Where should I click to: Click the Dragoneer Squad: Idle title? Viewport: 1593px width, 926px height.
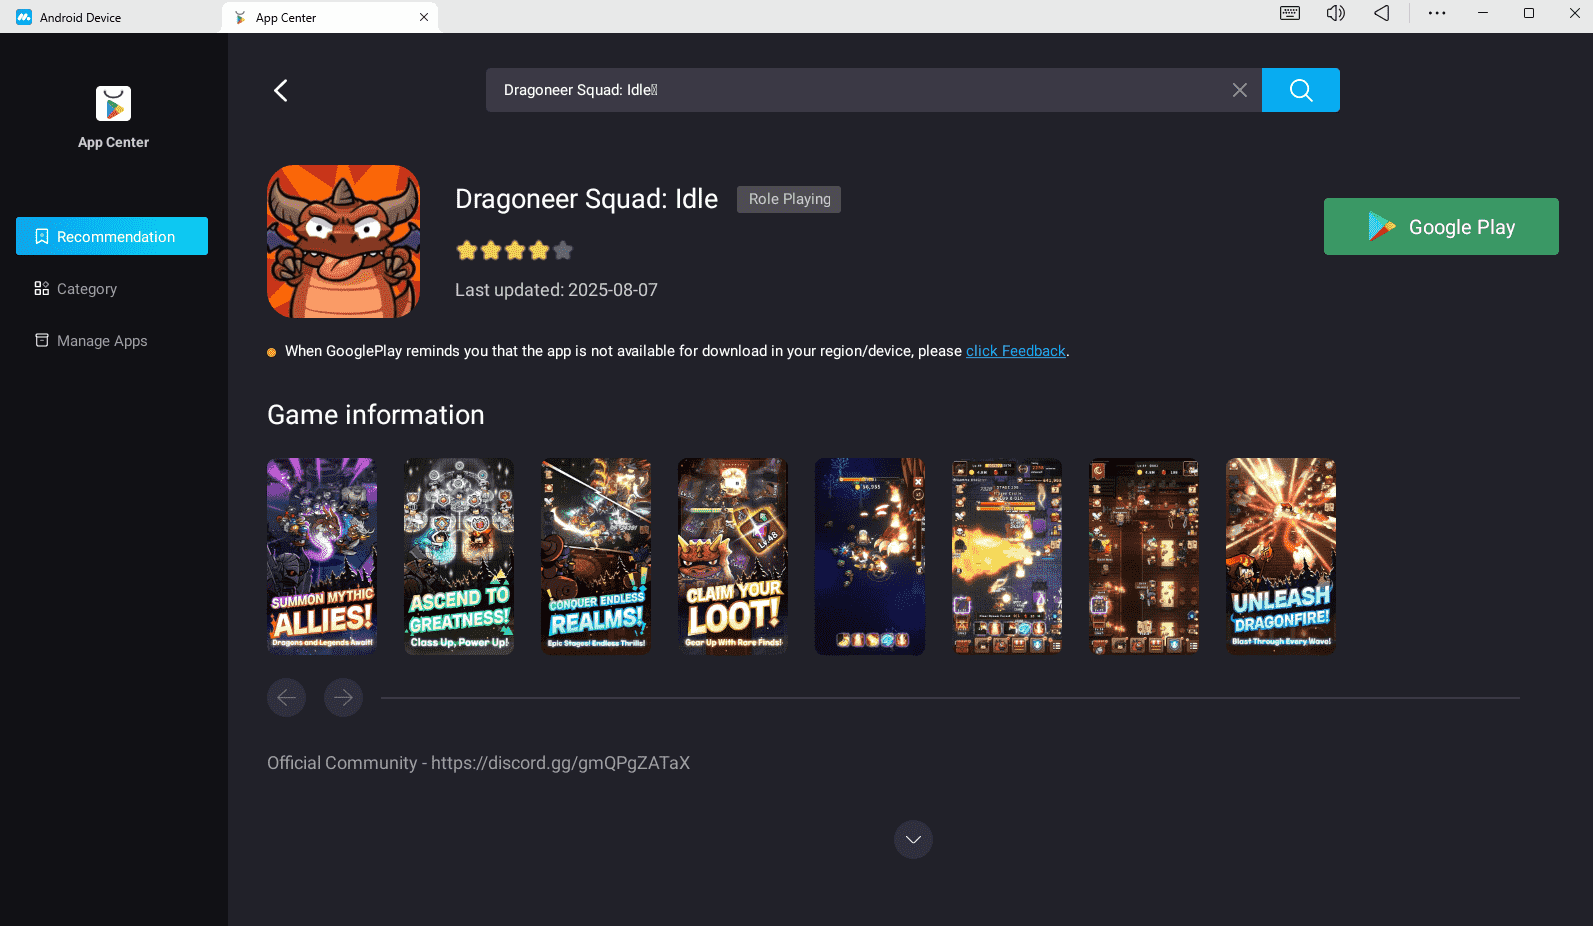tap(586, 199)
